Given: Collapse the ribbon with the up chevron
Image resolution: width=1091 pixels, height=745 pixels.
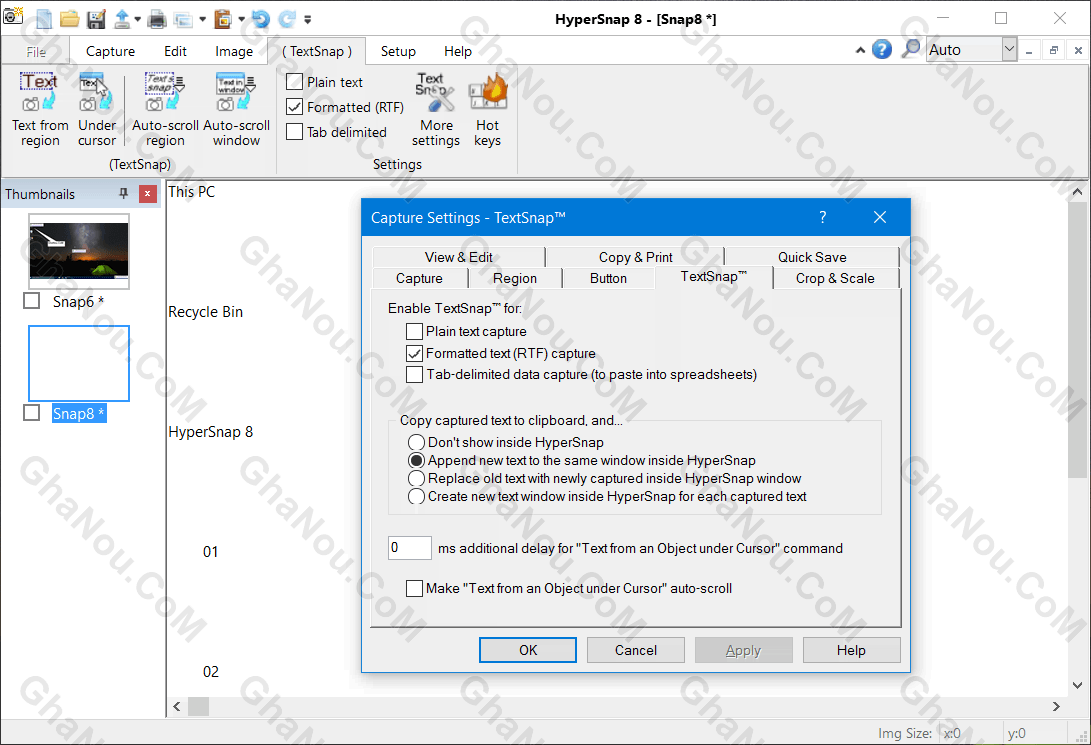Looking at the screenshot, I should click(x=860, y=50).
